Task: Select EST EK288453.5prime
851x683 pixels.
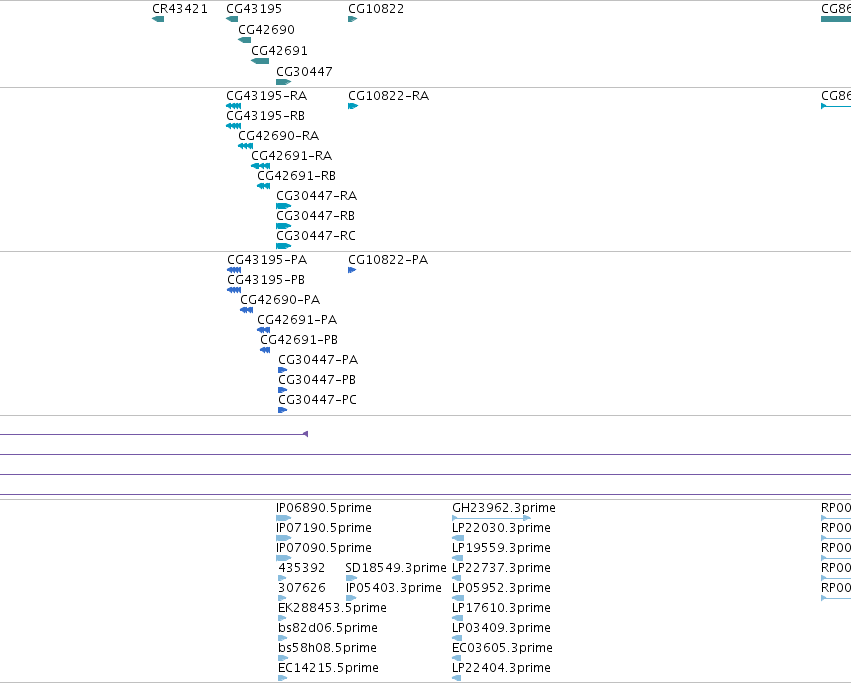Action: pos(332,608)
